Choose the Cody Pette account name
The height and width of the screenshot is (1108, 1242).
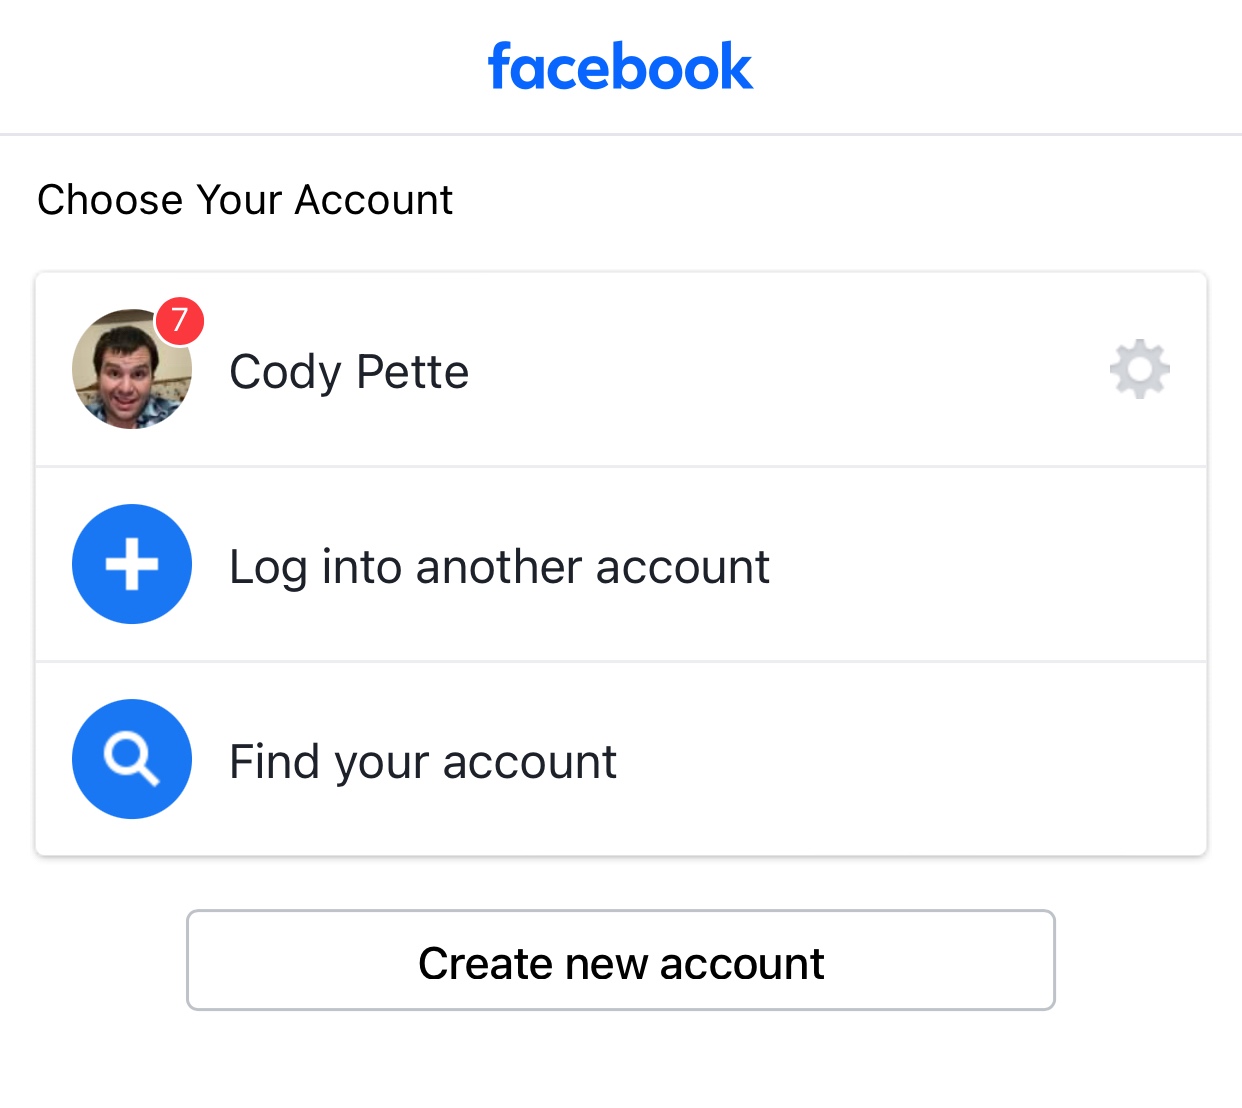[349, 372]
